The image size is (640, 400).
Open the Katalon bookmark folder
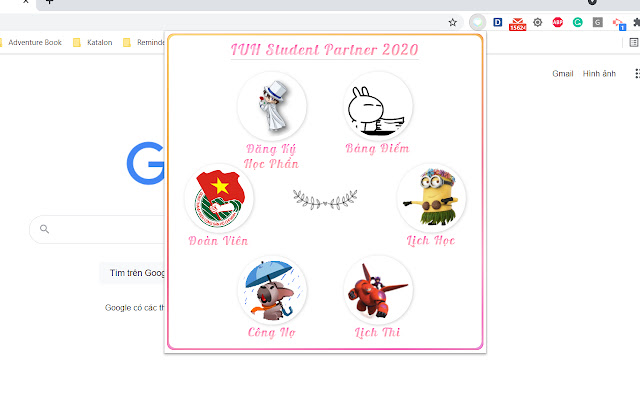(x=92, y=42)
